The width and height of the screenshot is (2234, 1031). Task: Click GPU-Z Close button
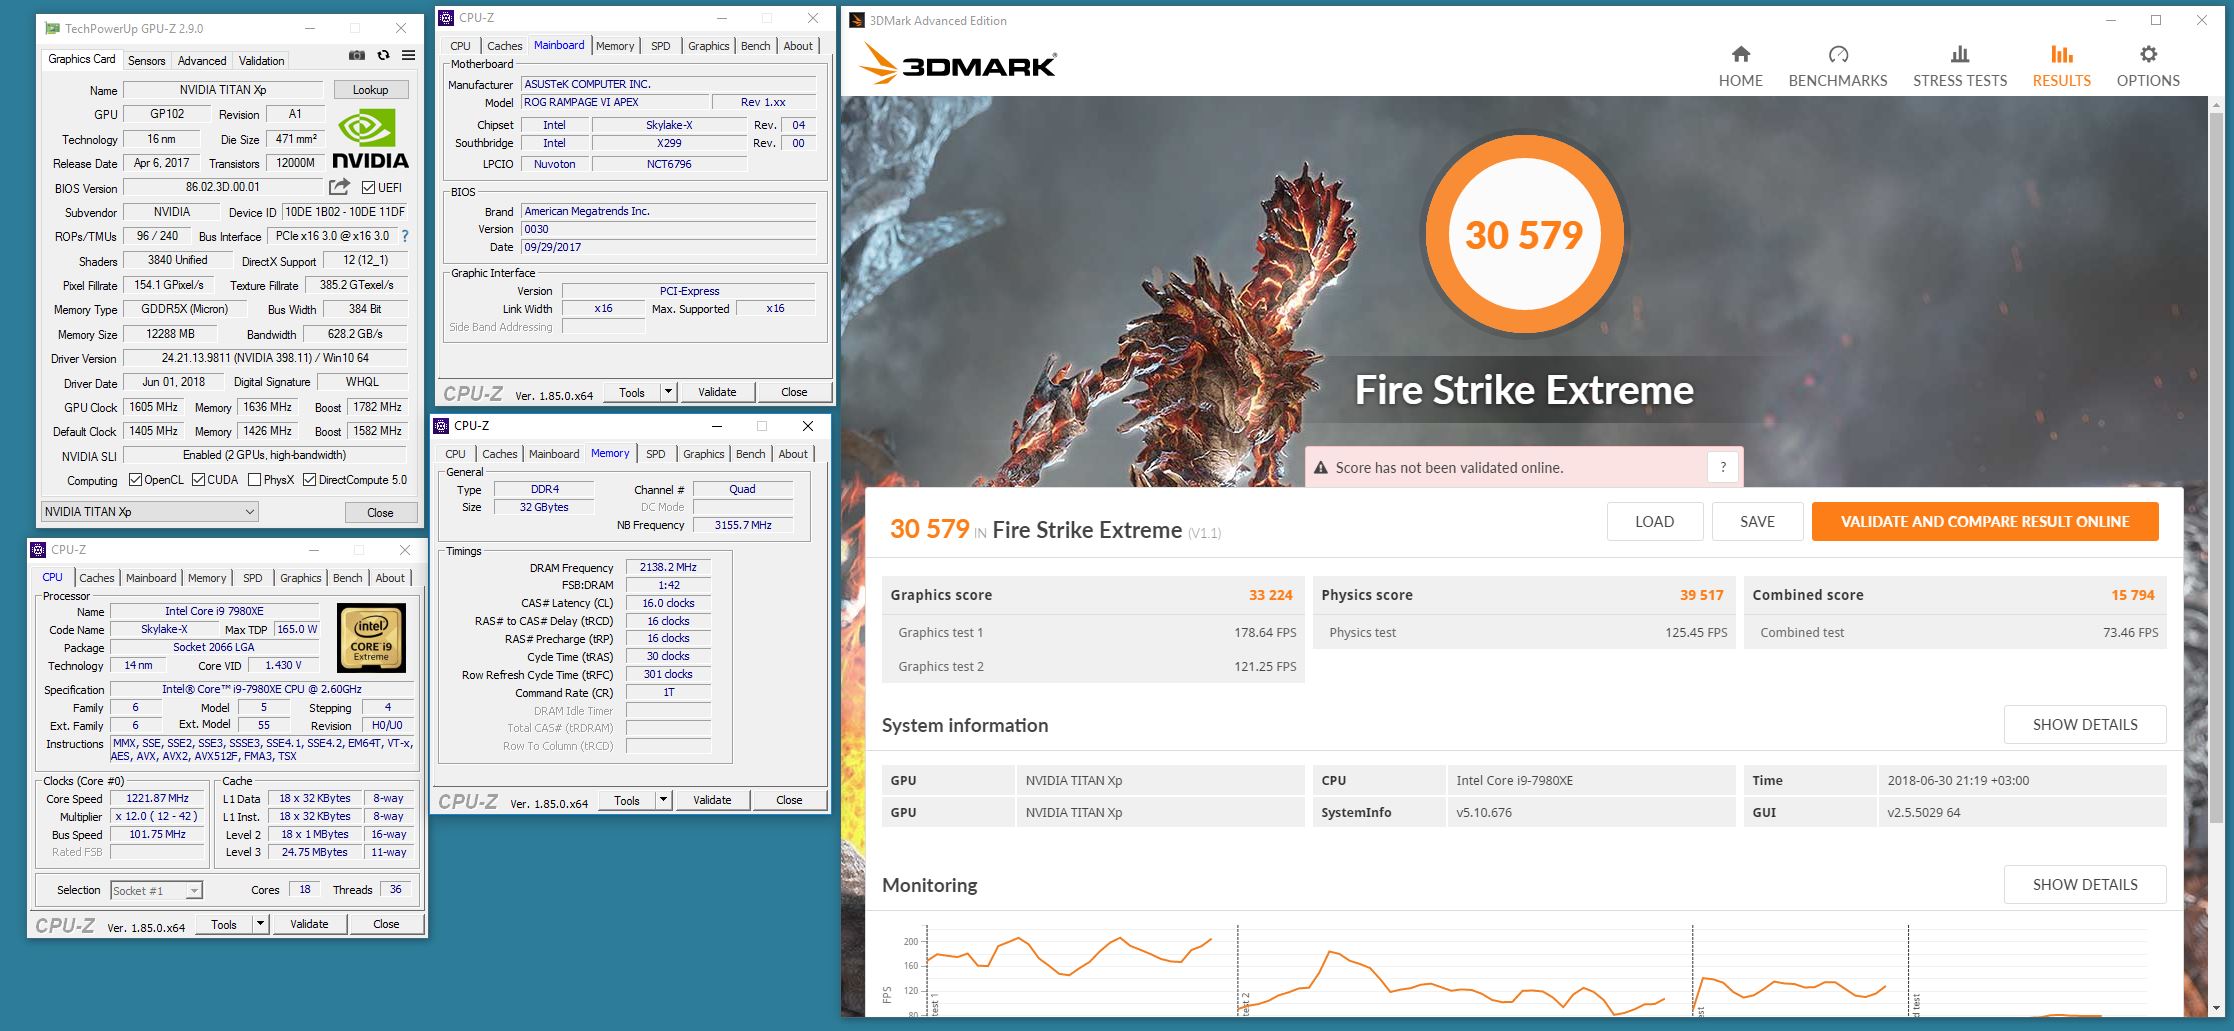pyautogui.click(x=381, y=512)
